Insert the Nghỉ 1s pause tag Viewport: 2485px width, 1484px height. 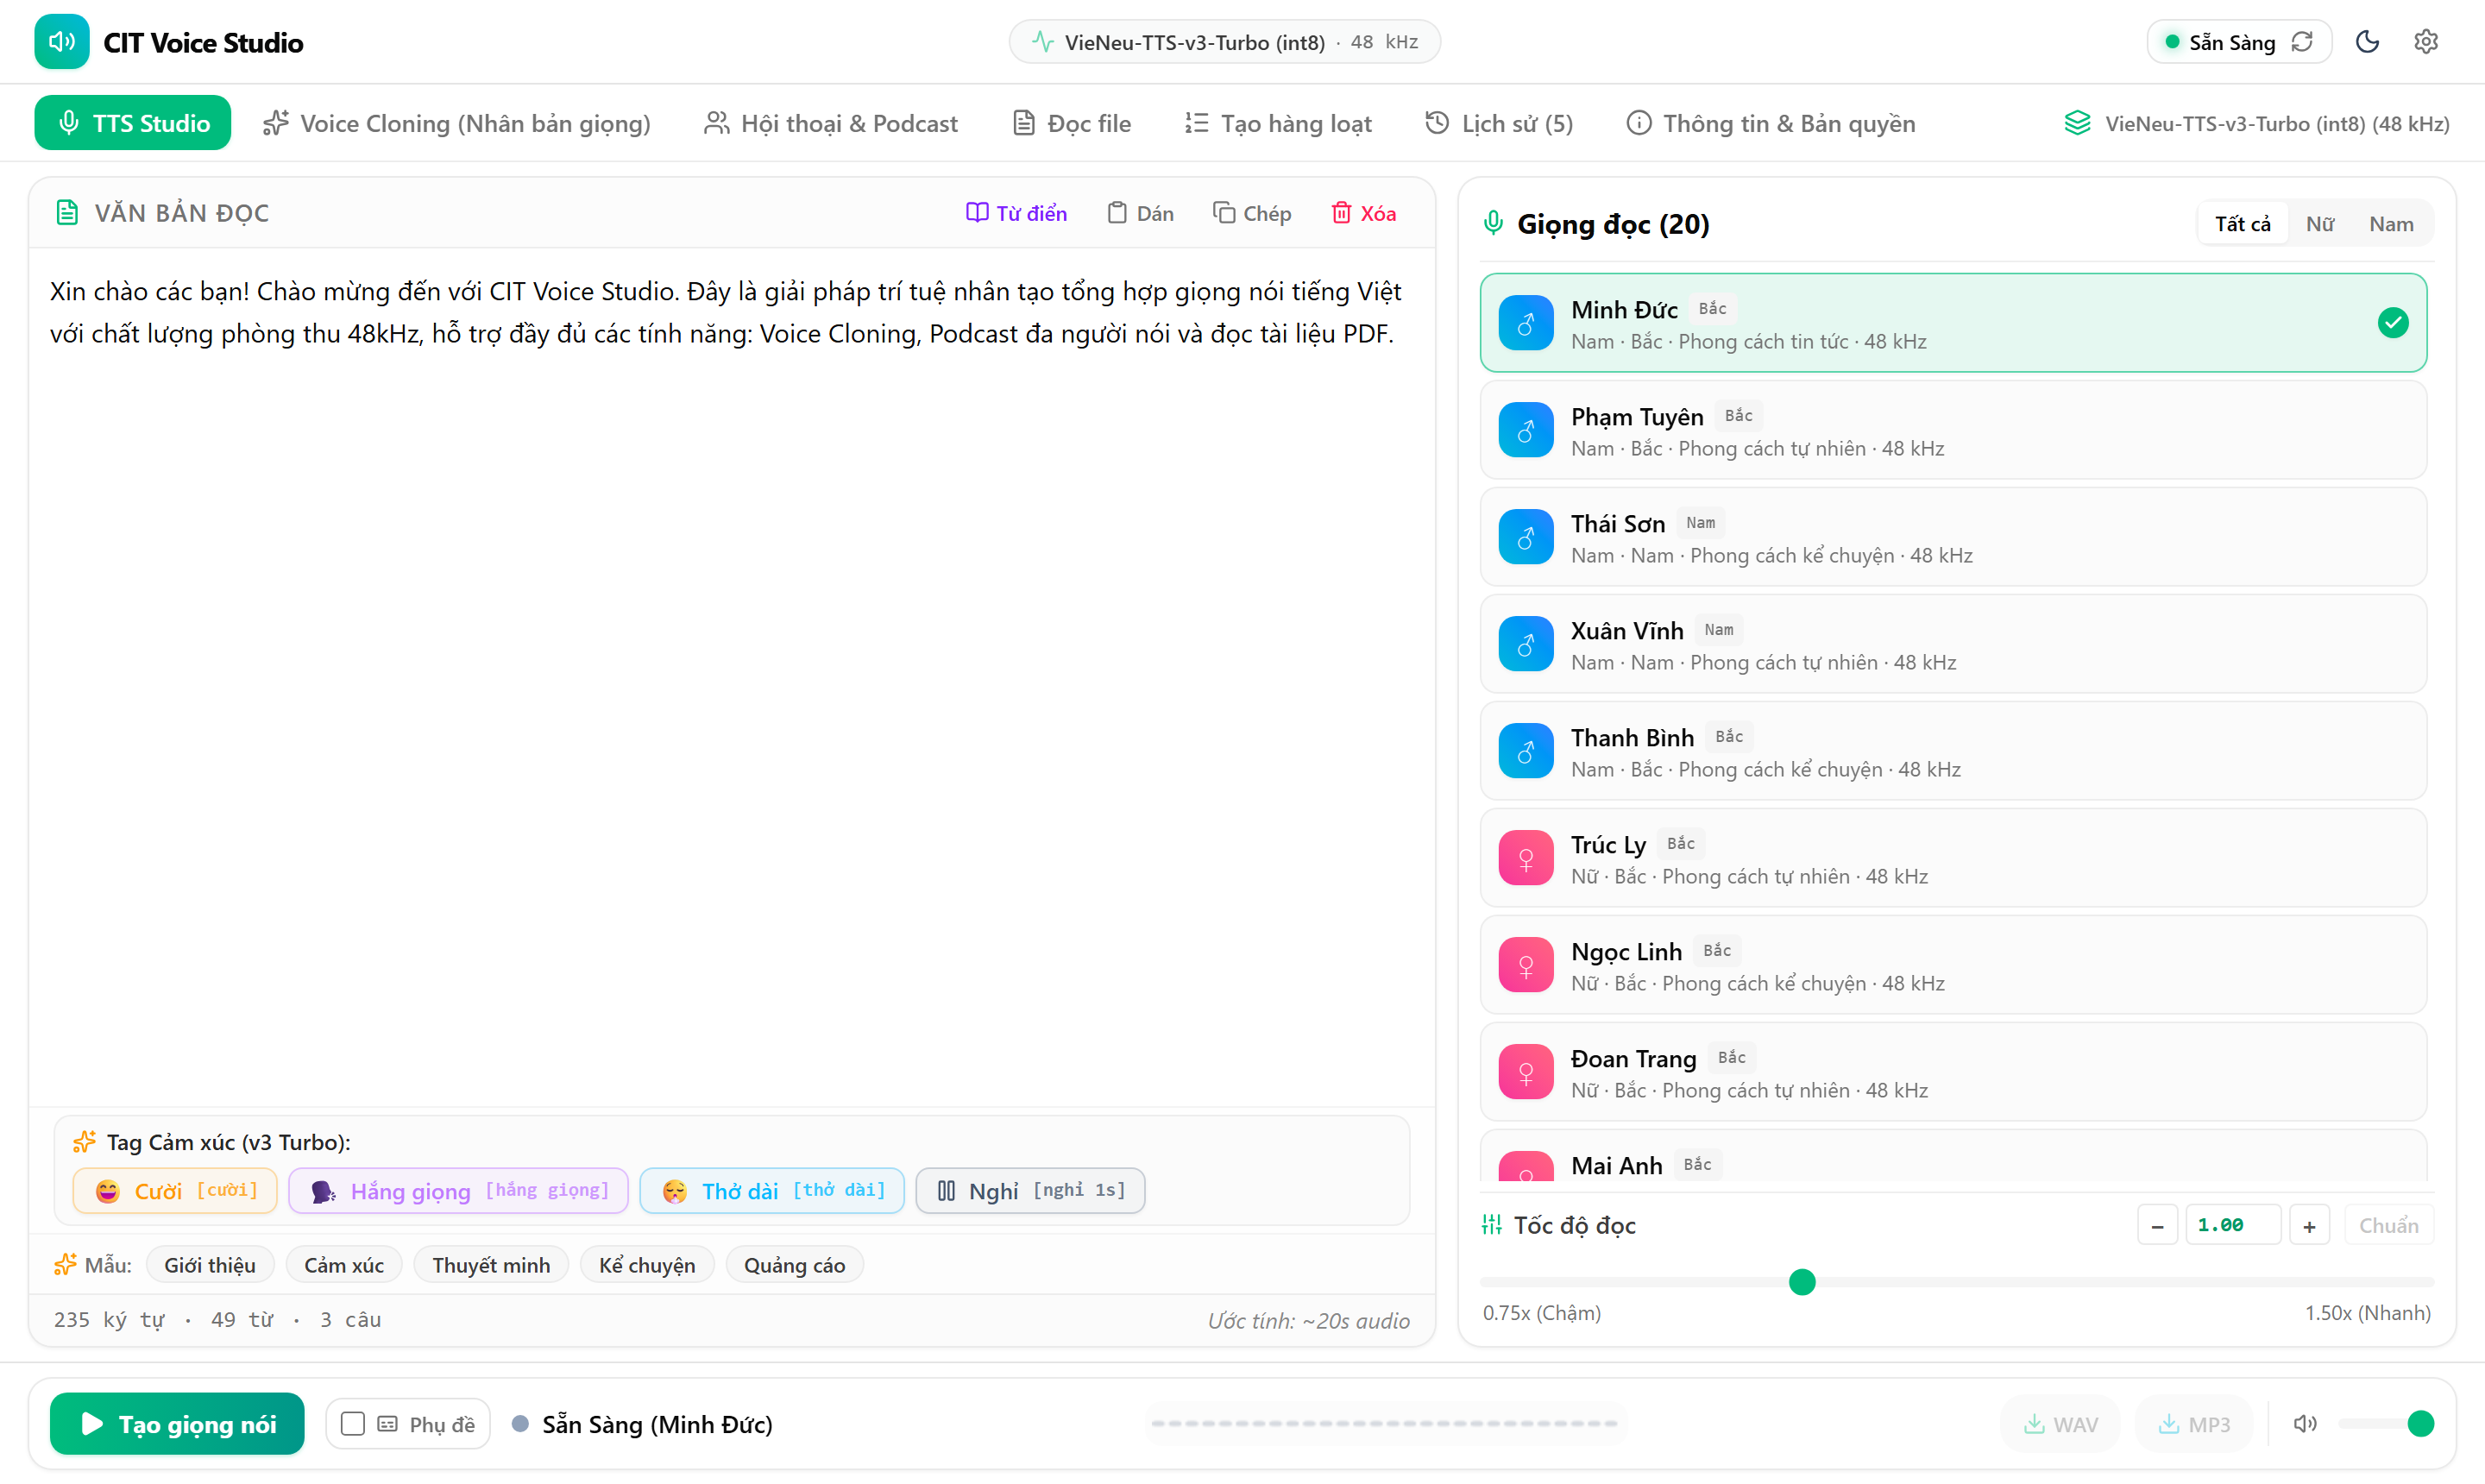click(x=1030, y=1190)
